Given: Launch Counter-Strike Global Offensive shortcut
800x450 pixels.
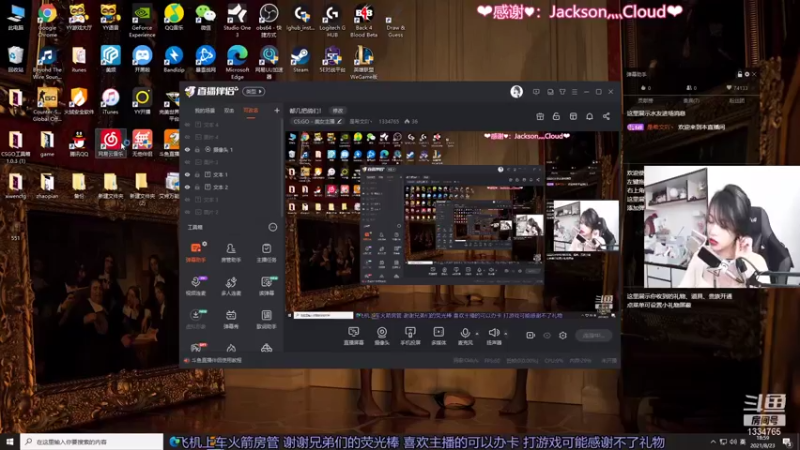Looking at the screenshot, I should [47, 104].
